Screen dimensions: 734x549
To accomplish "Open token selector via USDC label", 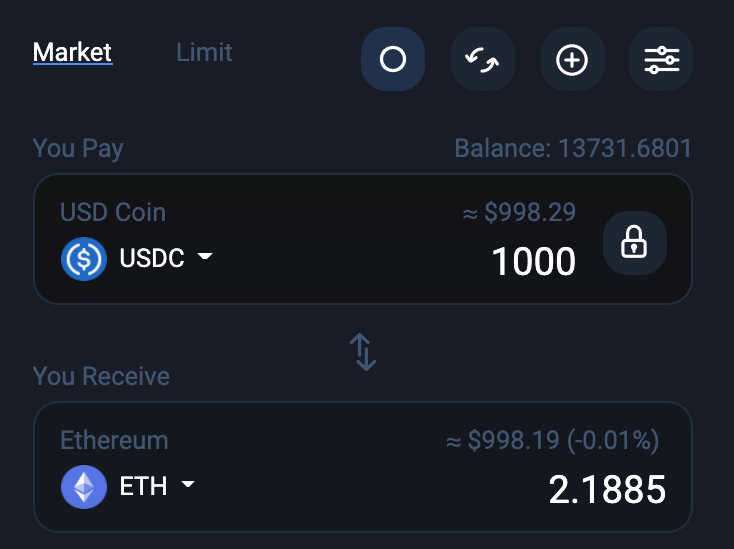I will coord(152,258).
